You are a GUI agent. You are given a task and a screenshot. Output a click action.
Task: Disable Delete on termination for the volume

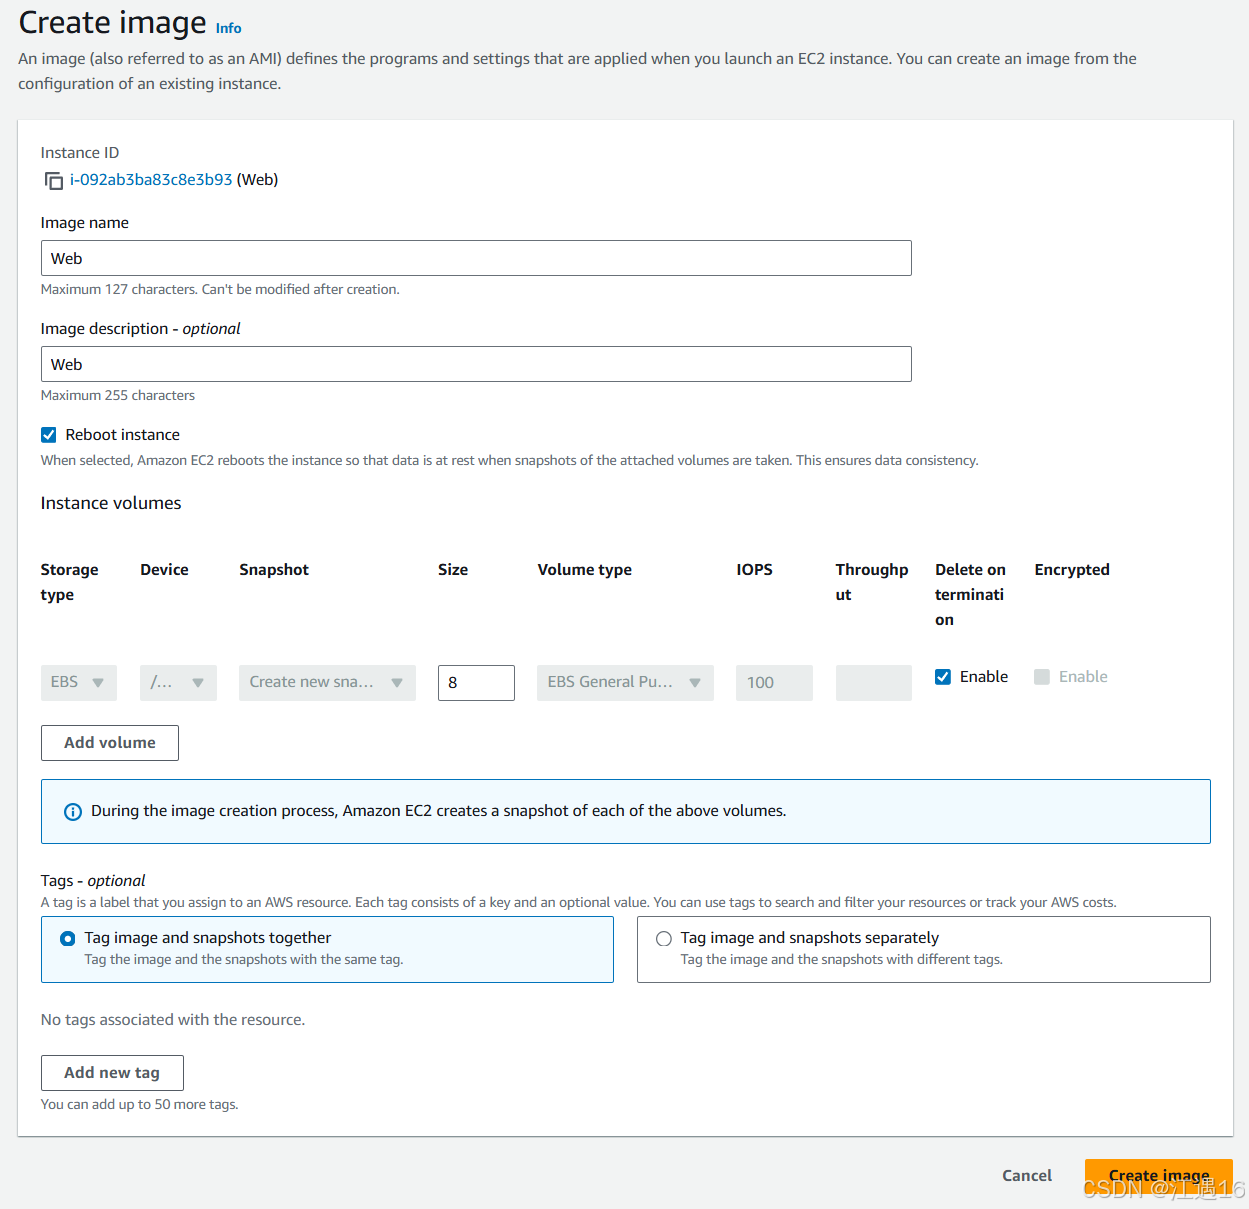click(x=942, y=676)
